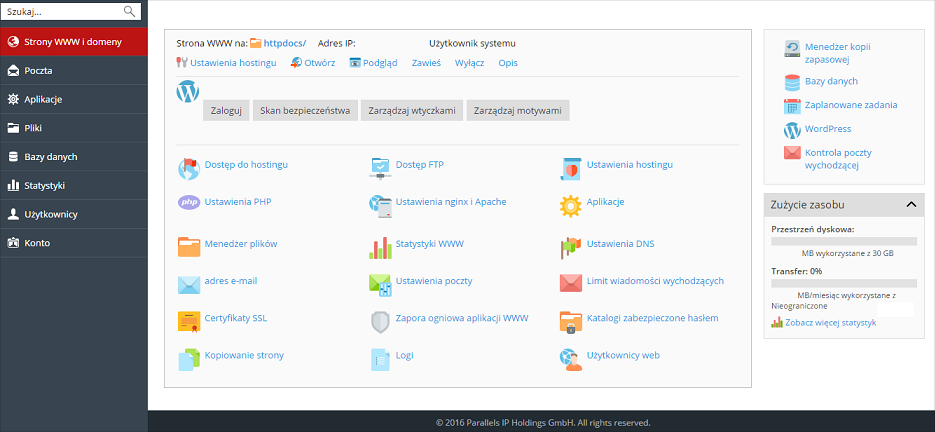Image resolution: width=935 pixels, height=432 pixels.
Task: Click Zarządzaj wtyczkami button
Action: [x=412, y=110]
